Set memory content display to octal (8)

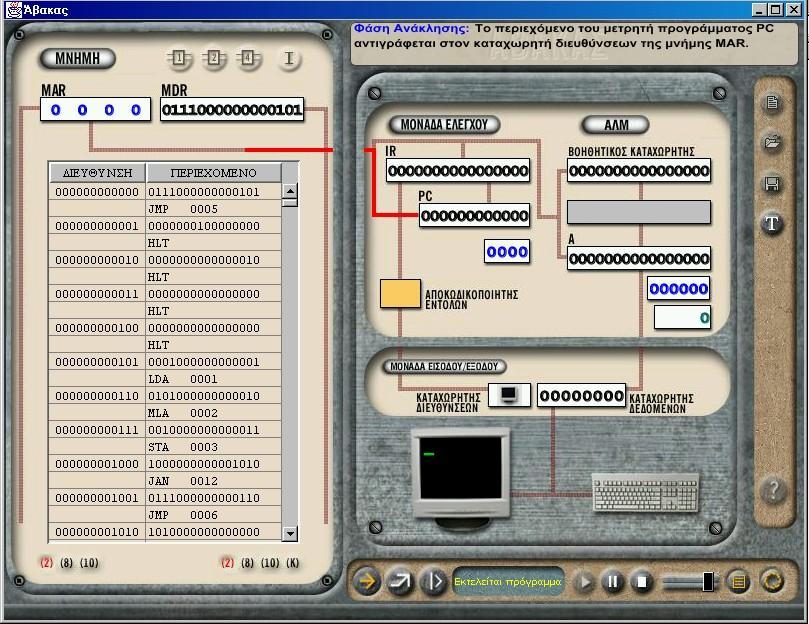coord(248,563)
